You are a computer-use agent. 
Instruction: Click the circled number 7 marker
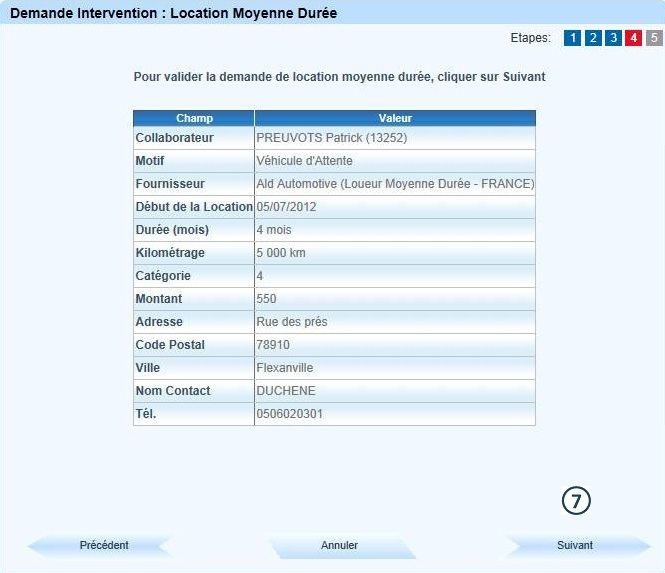point(576,501)
